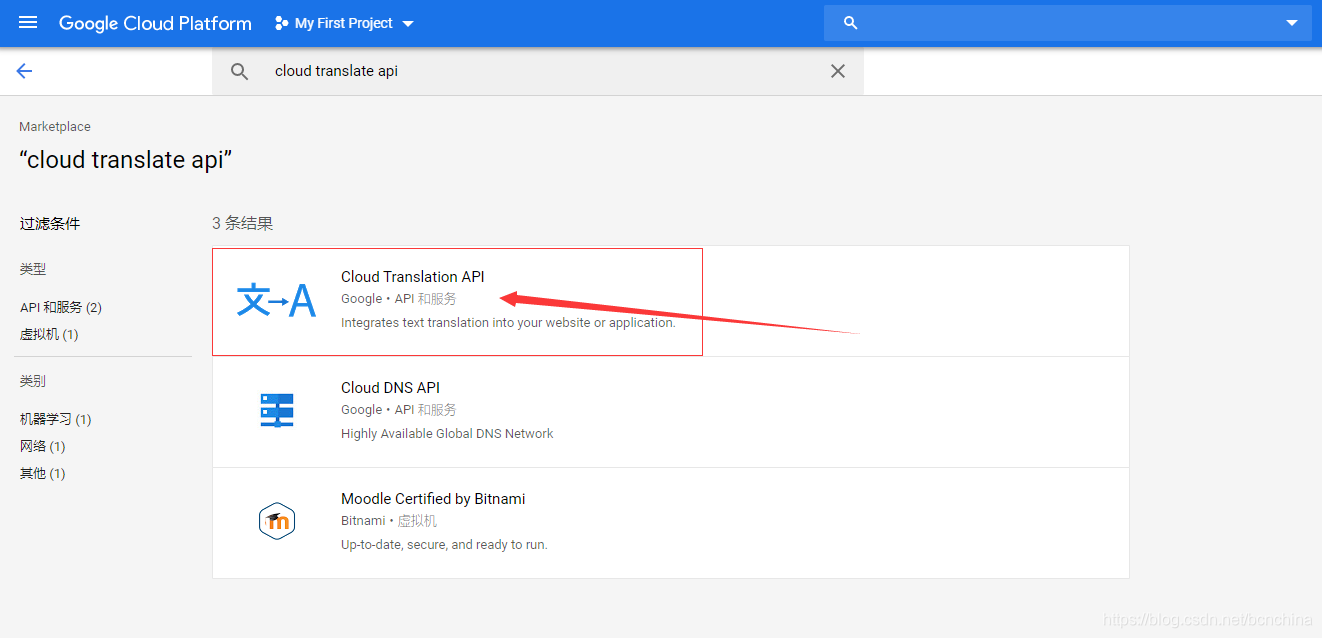Open the hamburger navigation menu
Viewport: 1322px width, 638px height.
[28, 23]
